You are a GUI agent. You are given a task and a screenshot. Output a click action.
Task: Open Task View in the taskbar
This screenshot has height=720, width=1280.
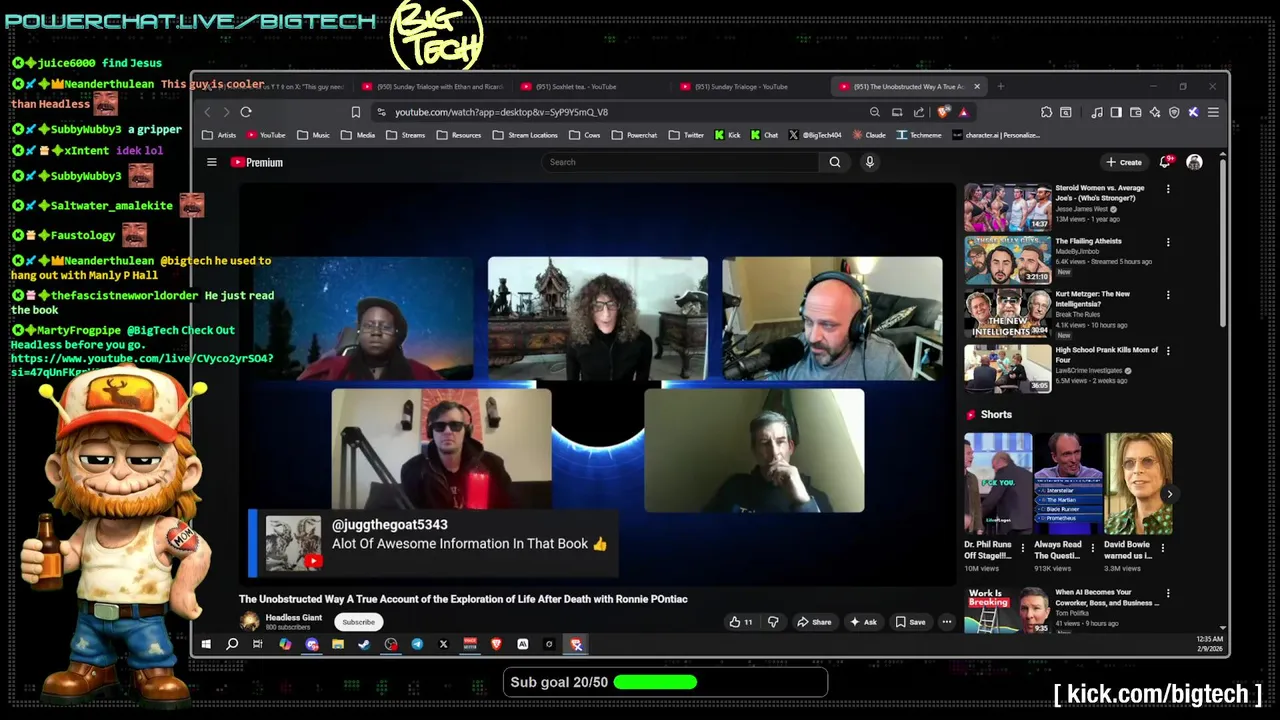[x=258, y=645]
